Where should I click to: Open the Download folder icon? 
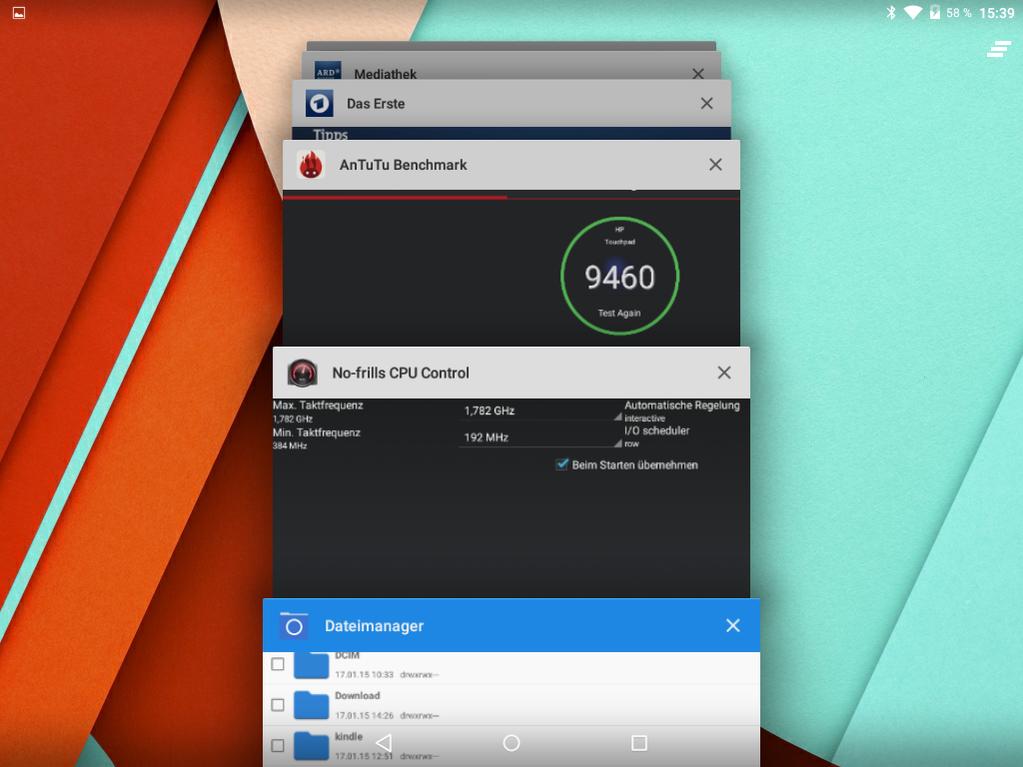pyautogui.click(x=311, y=705)
